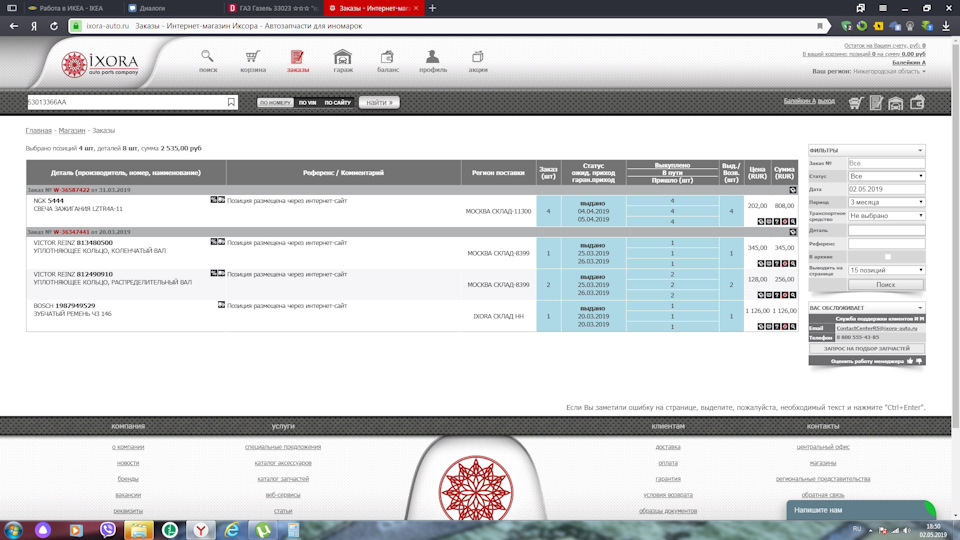Open the 'гараж' garage icon in the header
Image resolution: width=960 pixels, height=540 pixels.
pos(343,57)
